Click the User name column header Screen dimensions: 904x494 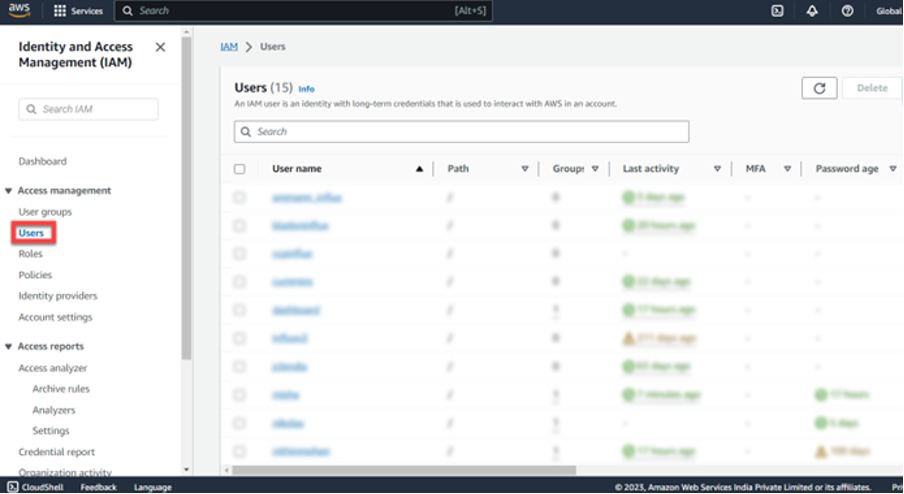(297, 169)
